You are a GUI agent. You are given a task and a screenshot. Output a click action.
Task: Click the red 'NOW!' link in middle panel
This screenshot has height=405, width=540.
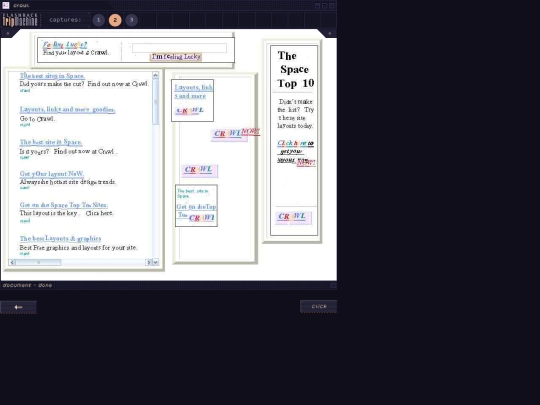pyautogui.click(x=251, y=132)
